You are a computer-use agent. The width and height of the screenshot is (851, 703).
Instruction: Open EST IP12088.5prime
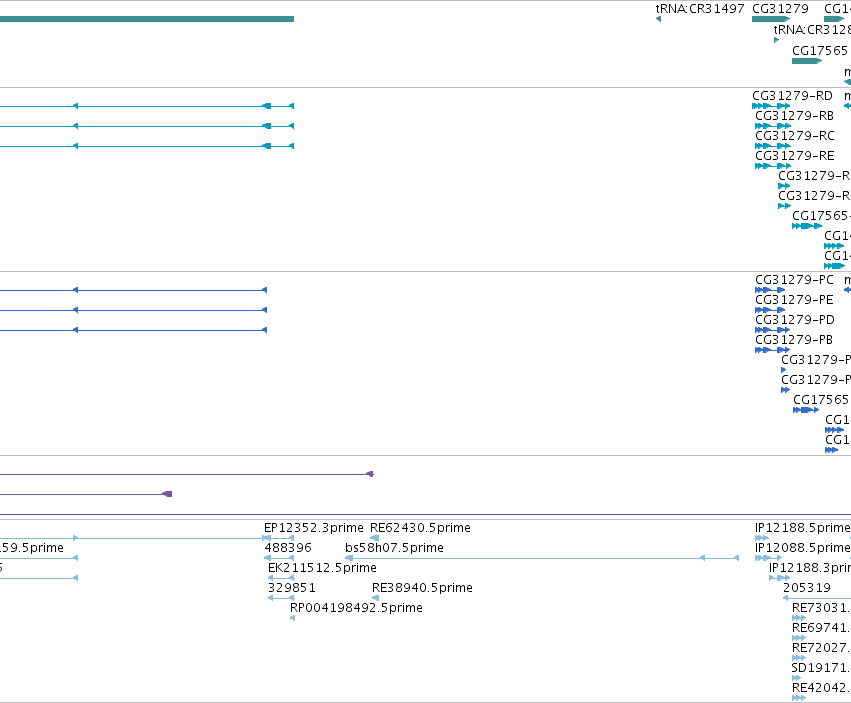(x=802, y=548)
